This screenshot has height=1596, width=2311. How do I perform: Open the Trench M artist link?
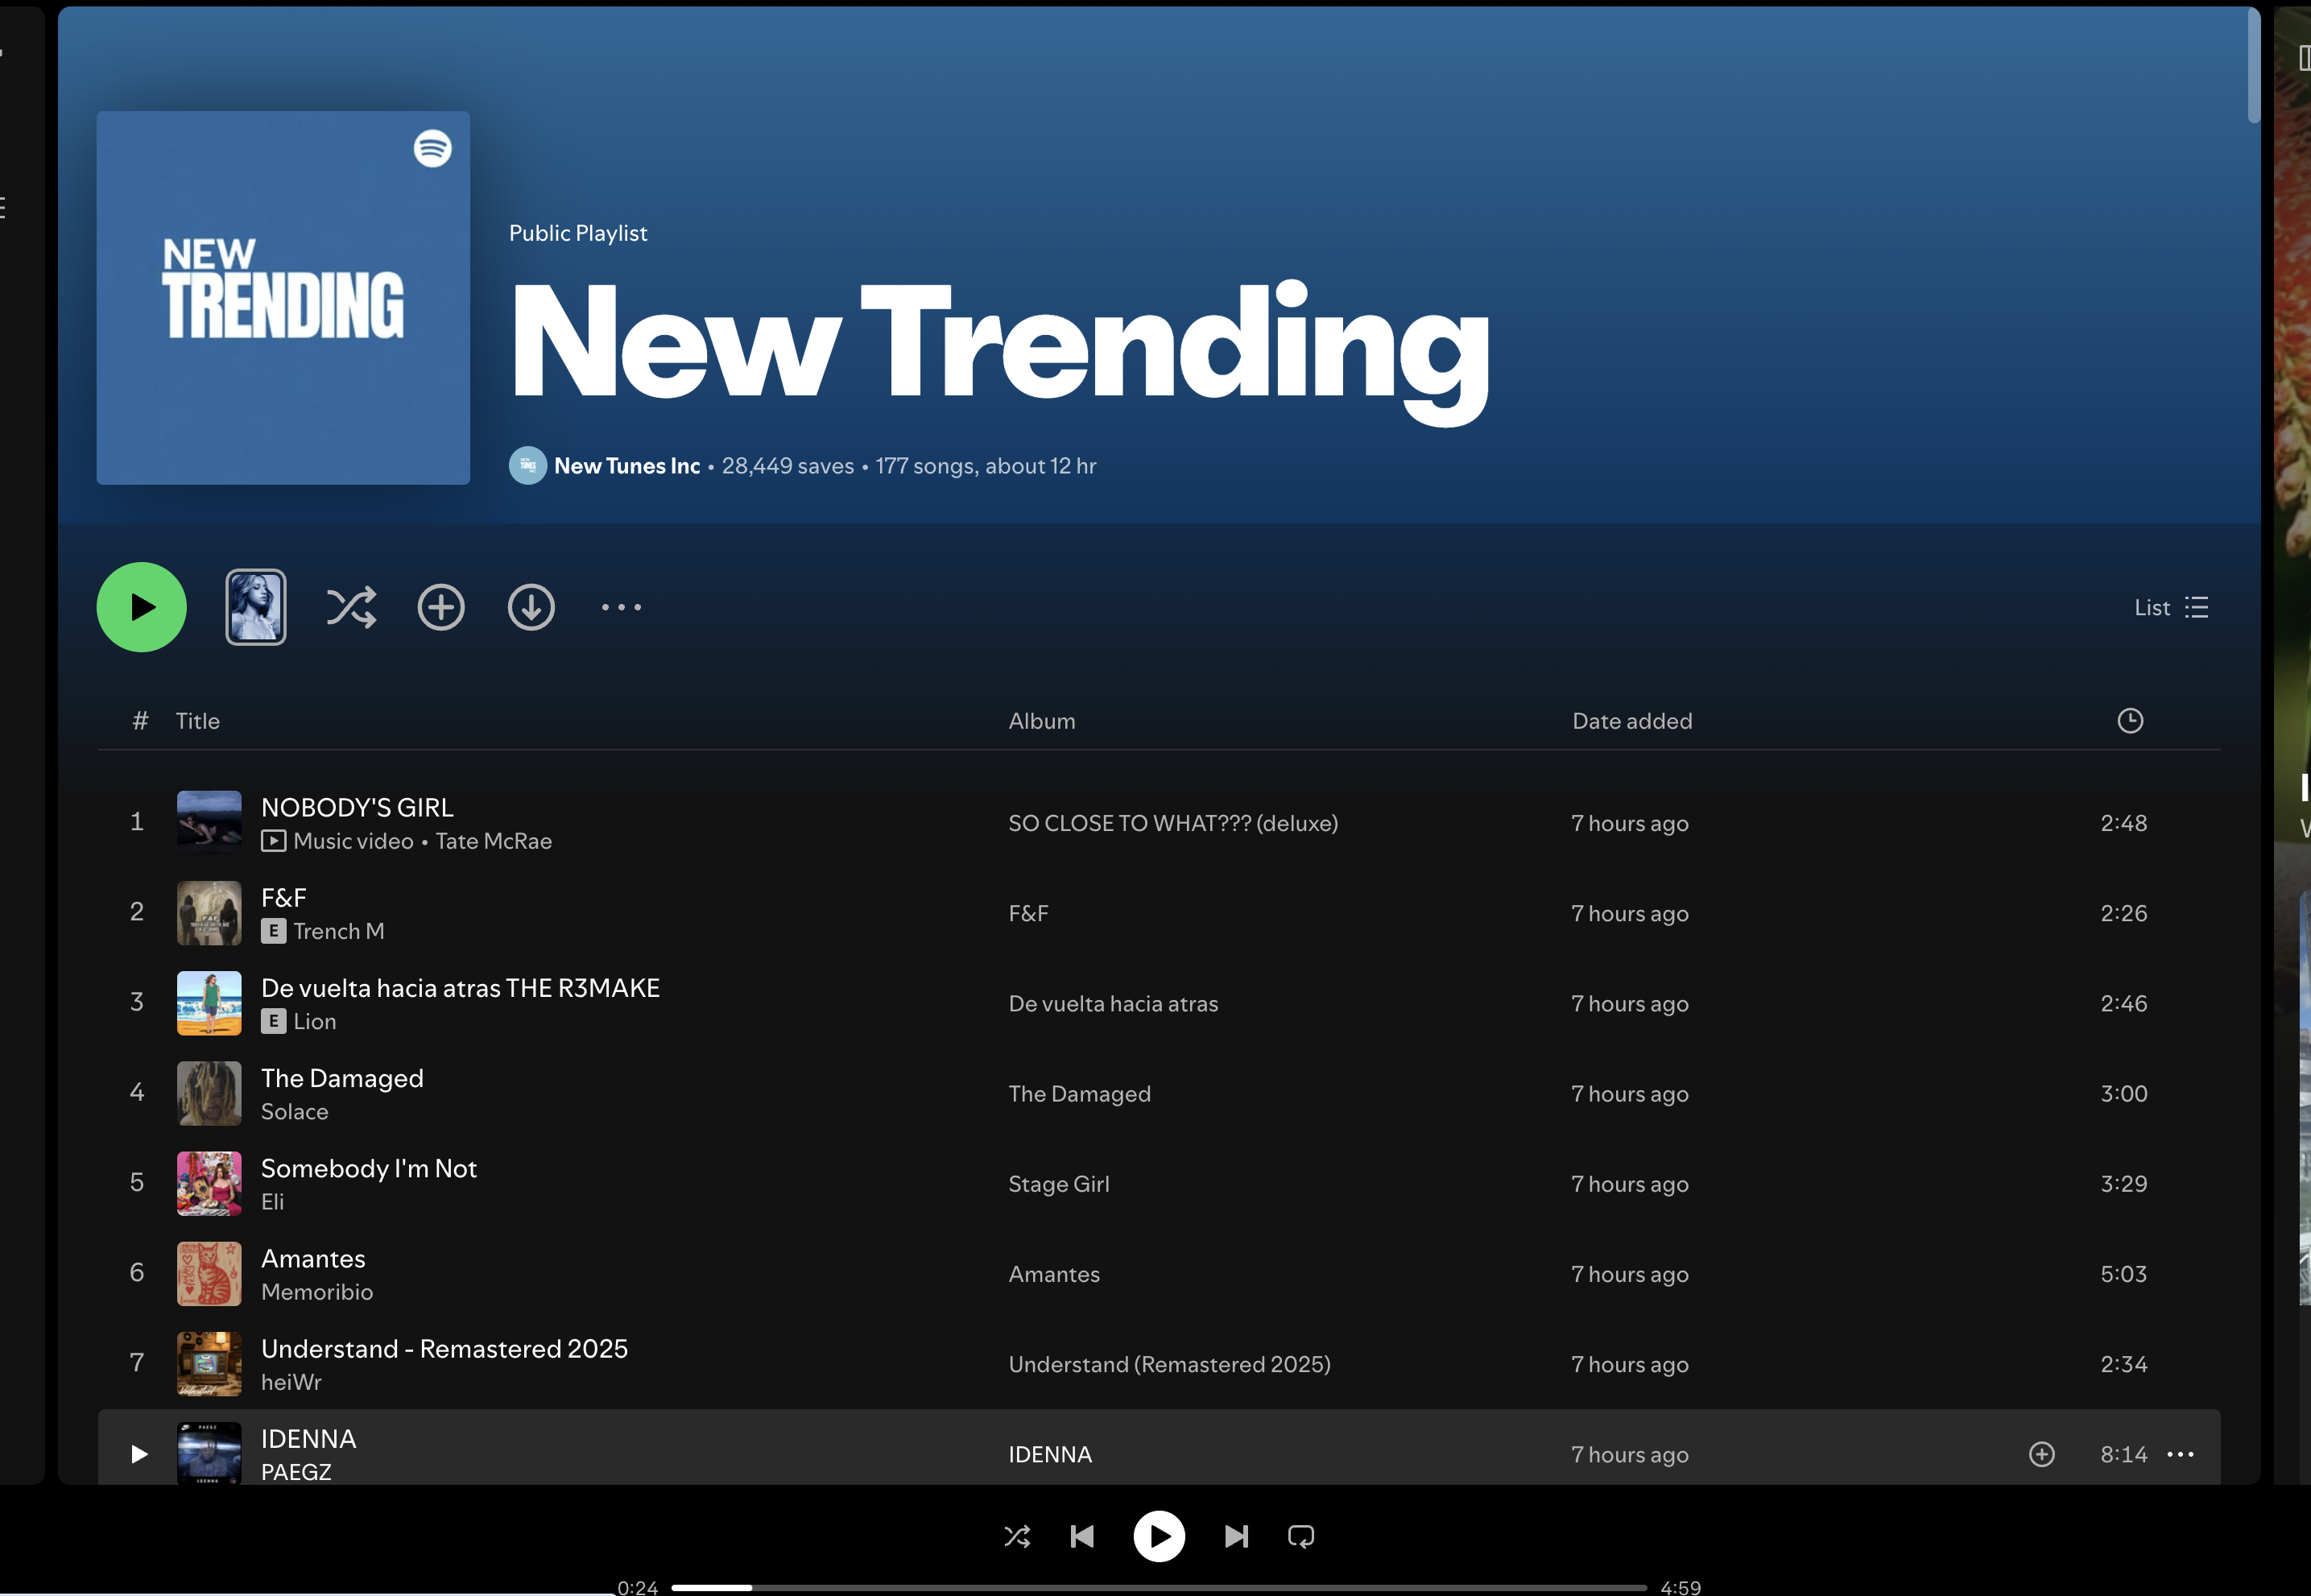339,931
